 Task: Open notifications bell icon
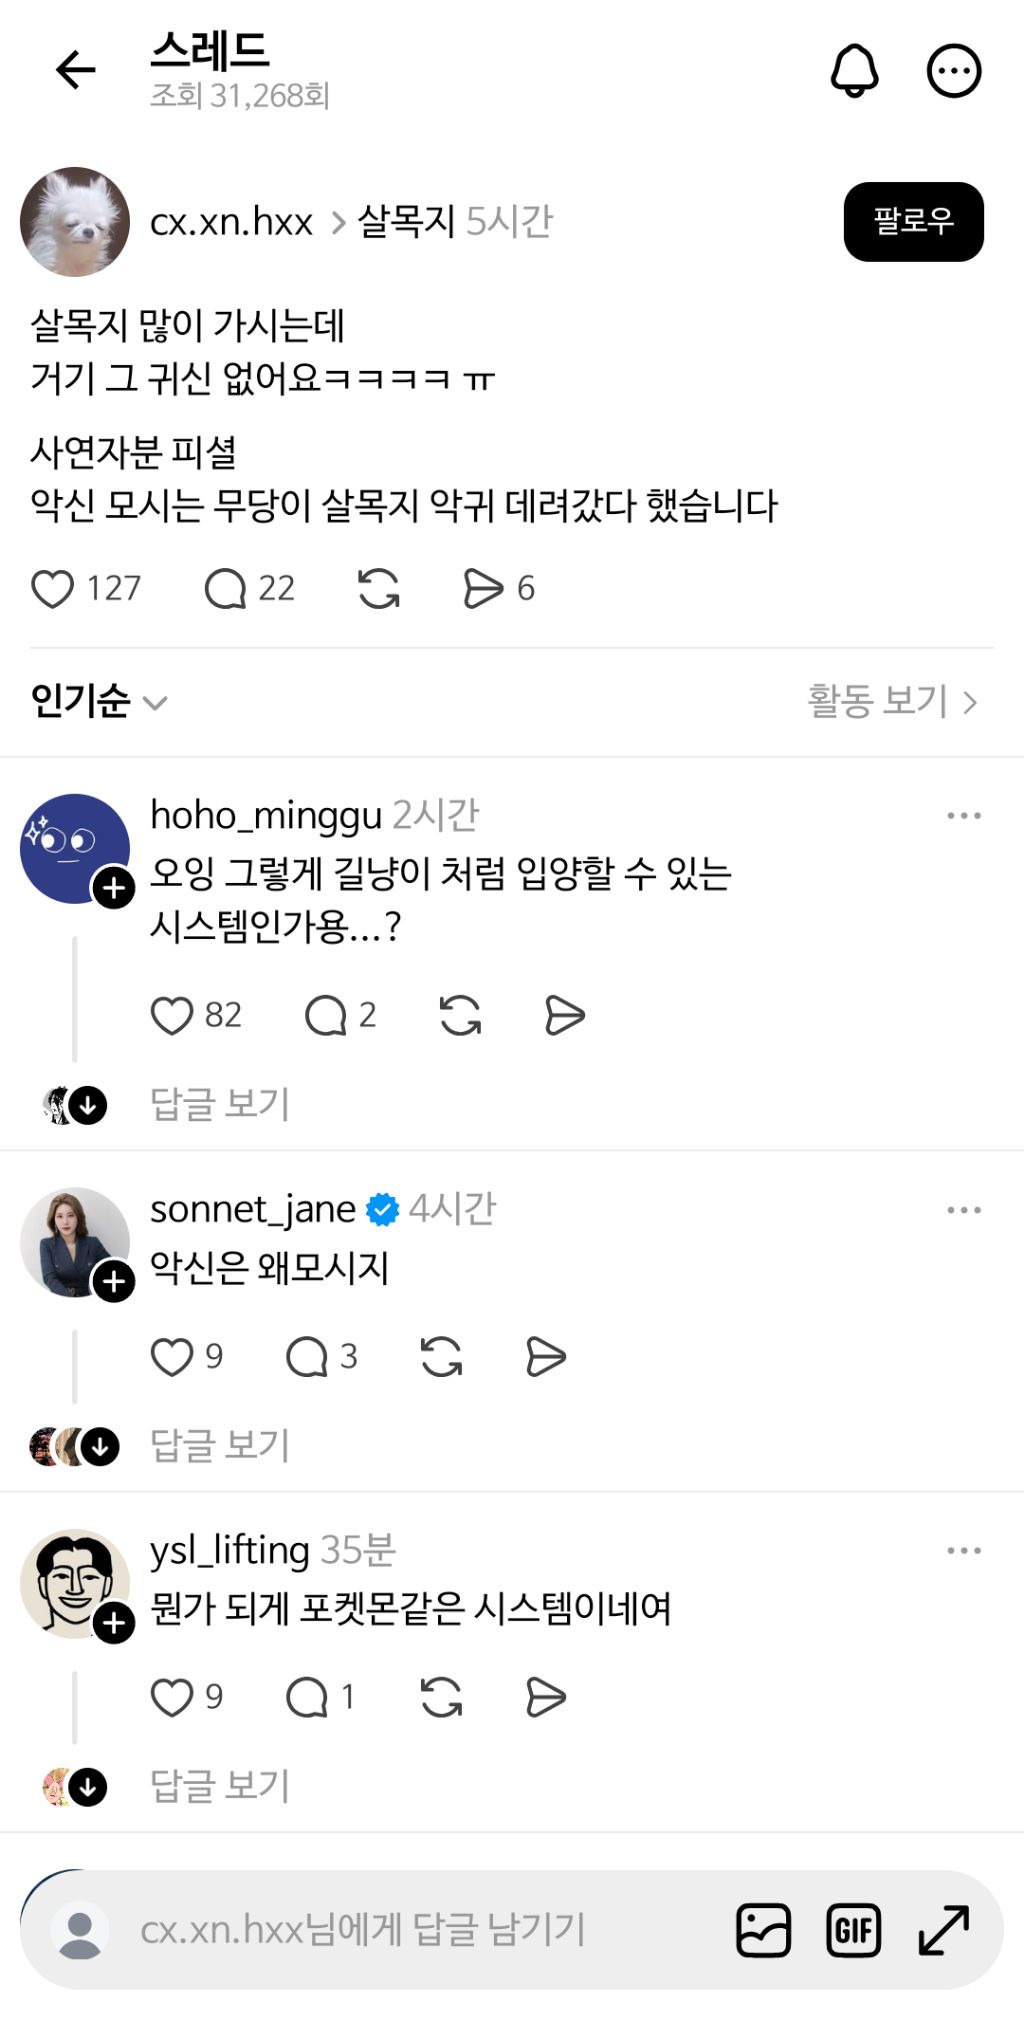point(854,71)
